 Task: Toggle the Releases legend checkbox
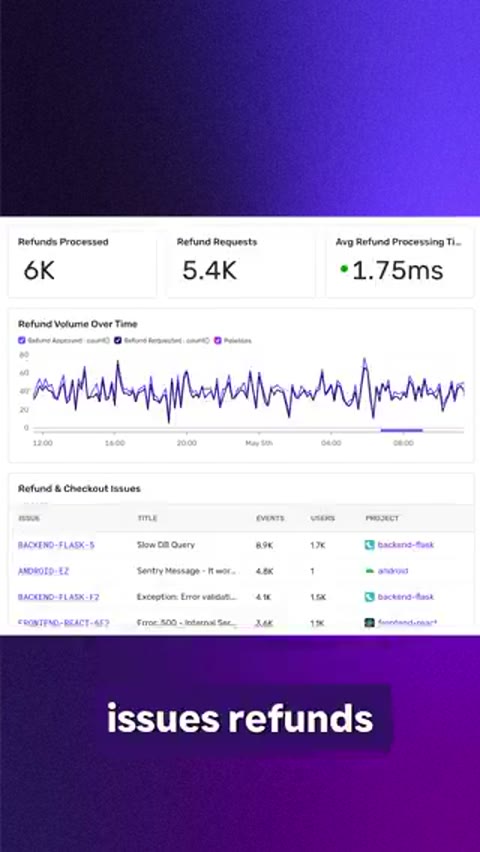click(x=217, y=341)
